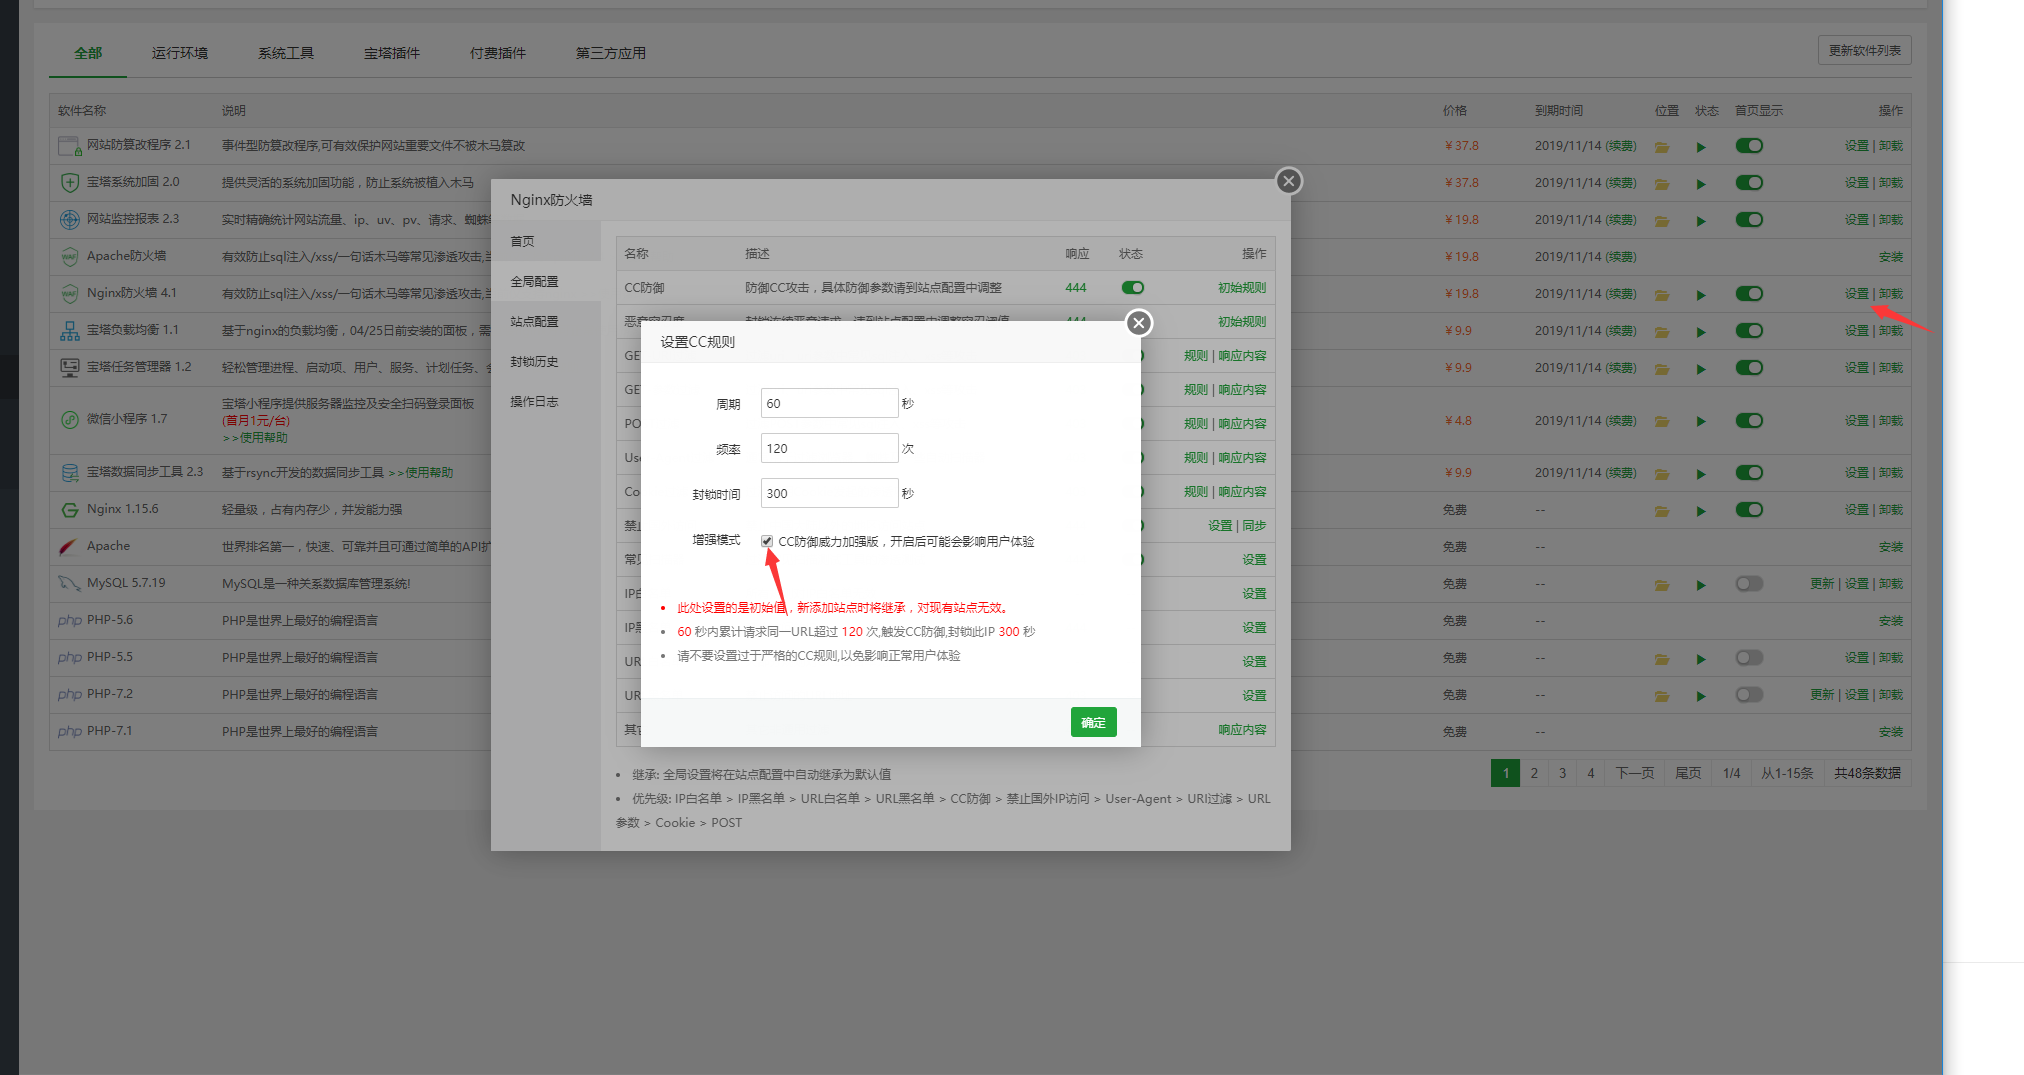Click the 尾页 pagination button
This screenshot has height=1075, width=2024.
1688,773
